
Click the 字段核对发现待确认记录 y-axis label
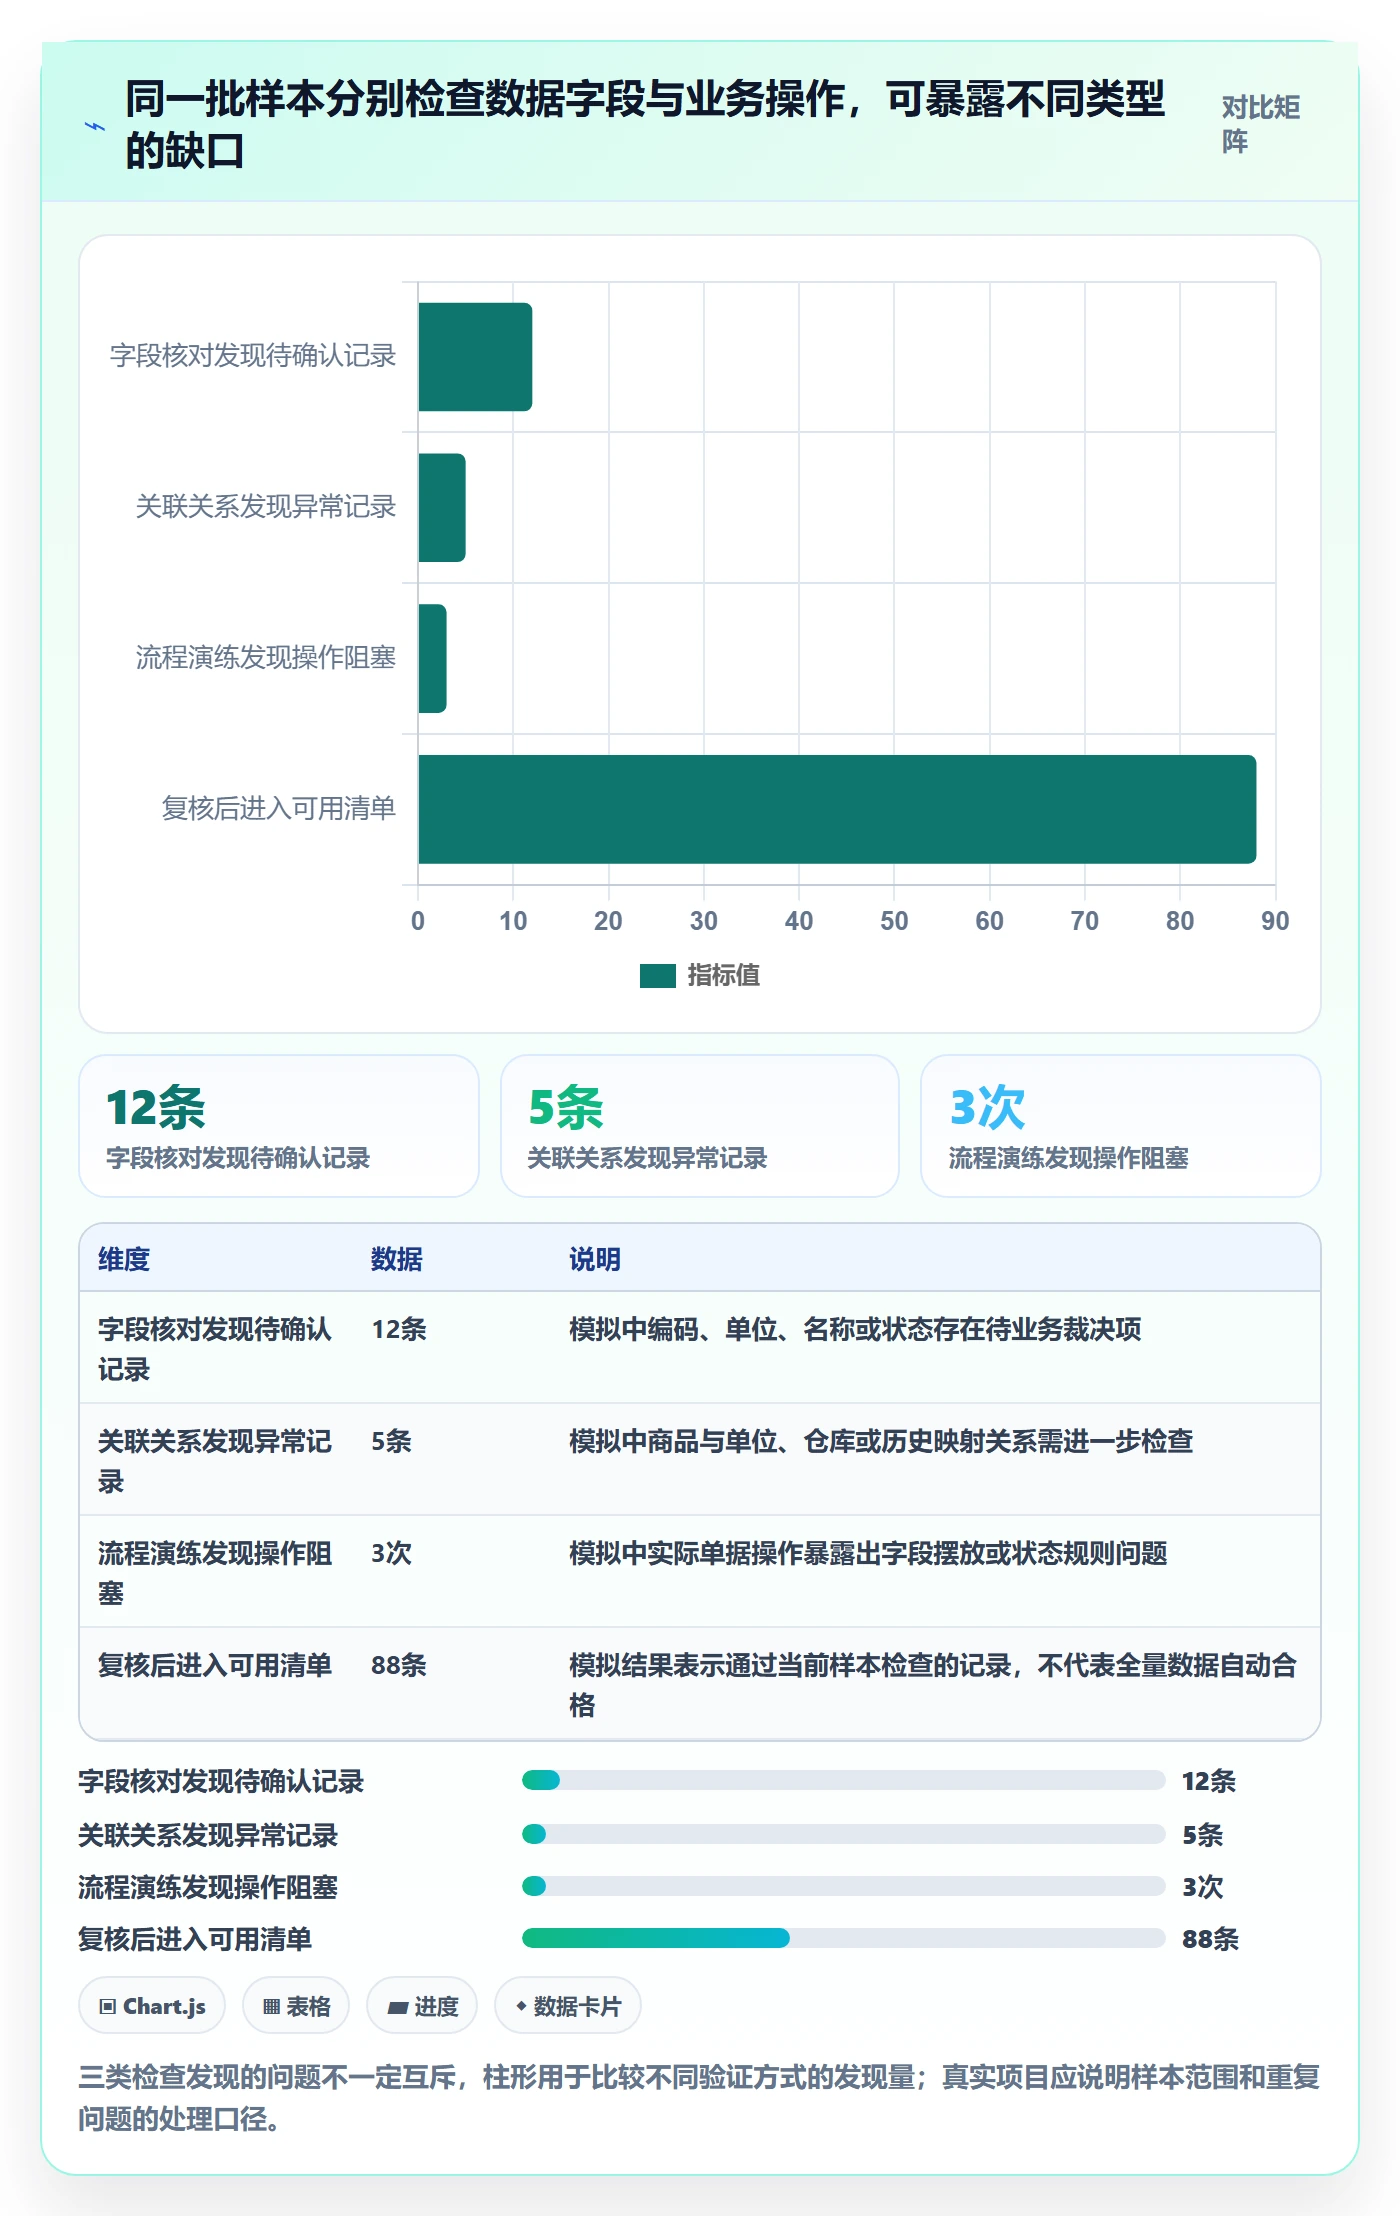click(253, 356)
